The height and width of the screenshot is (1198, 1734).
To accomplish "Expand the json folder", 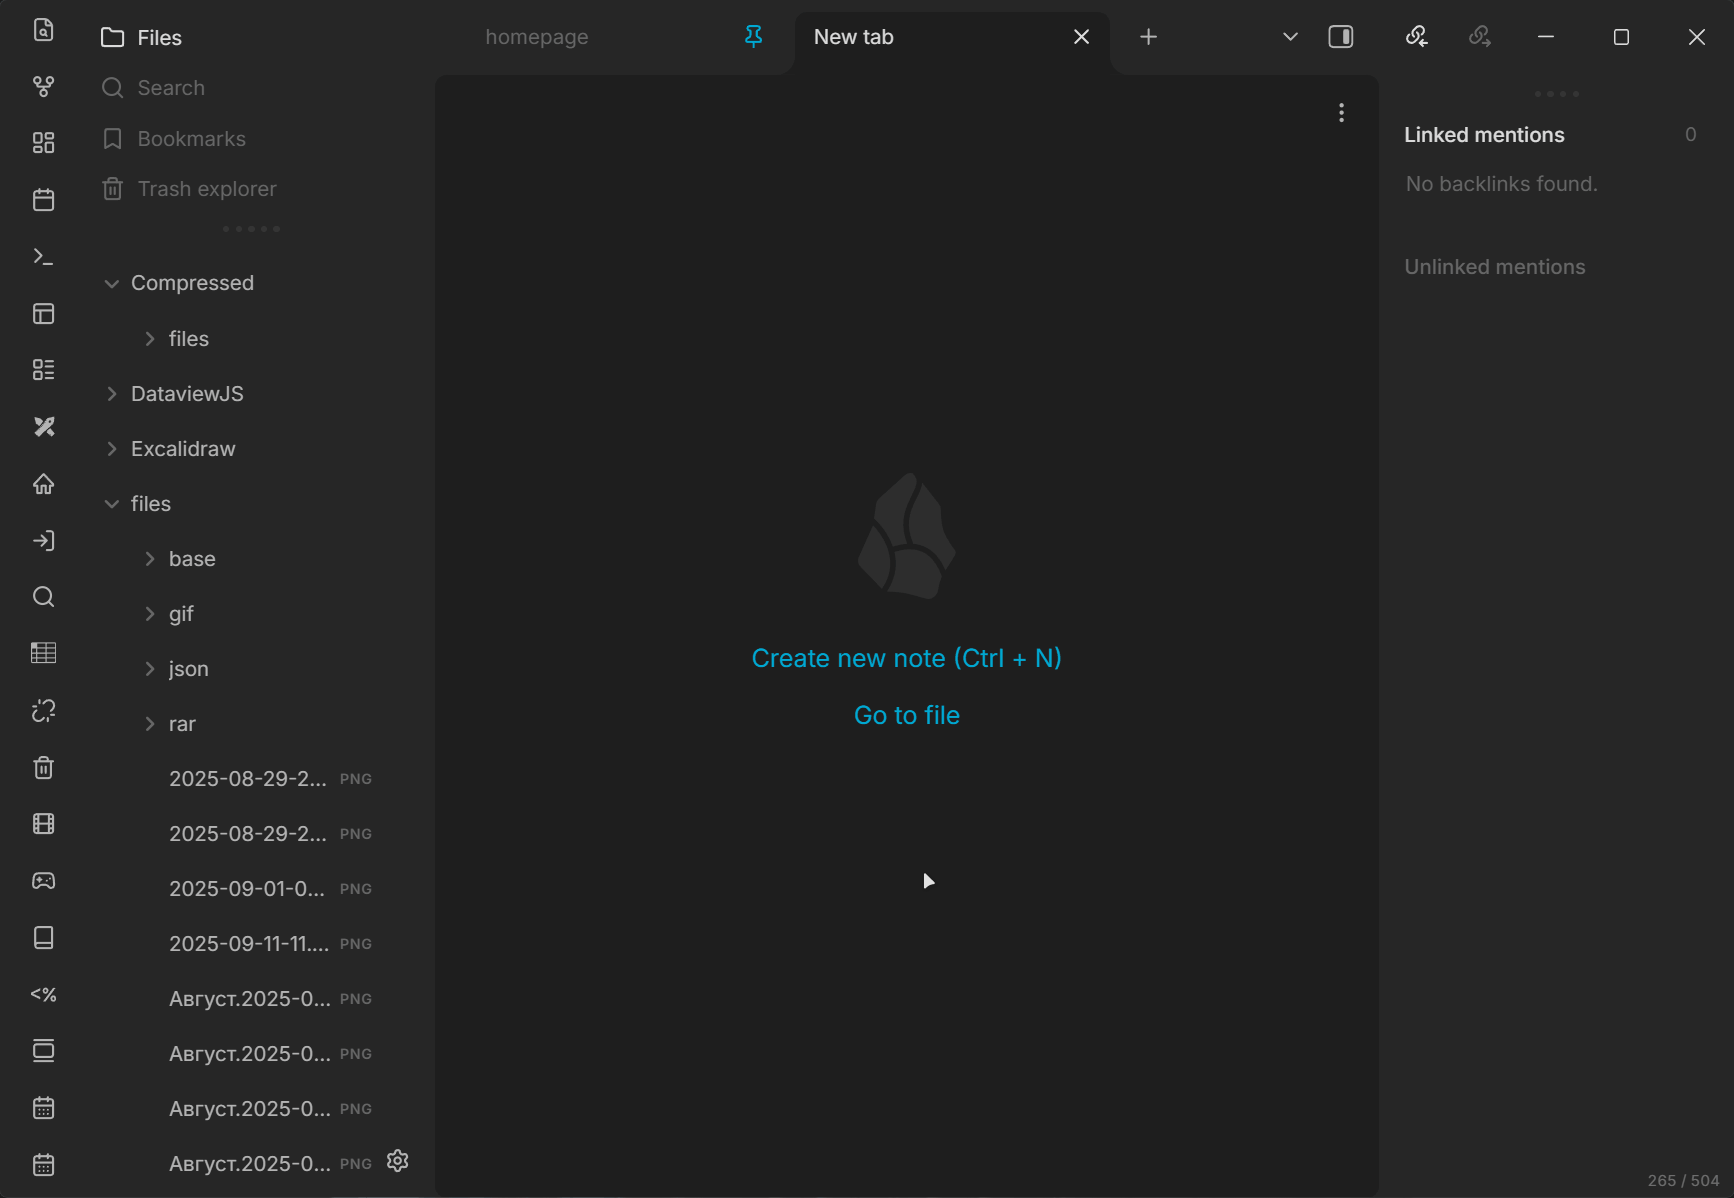I will point(150,669).
